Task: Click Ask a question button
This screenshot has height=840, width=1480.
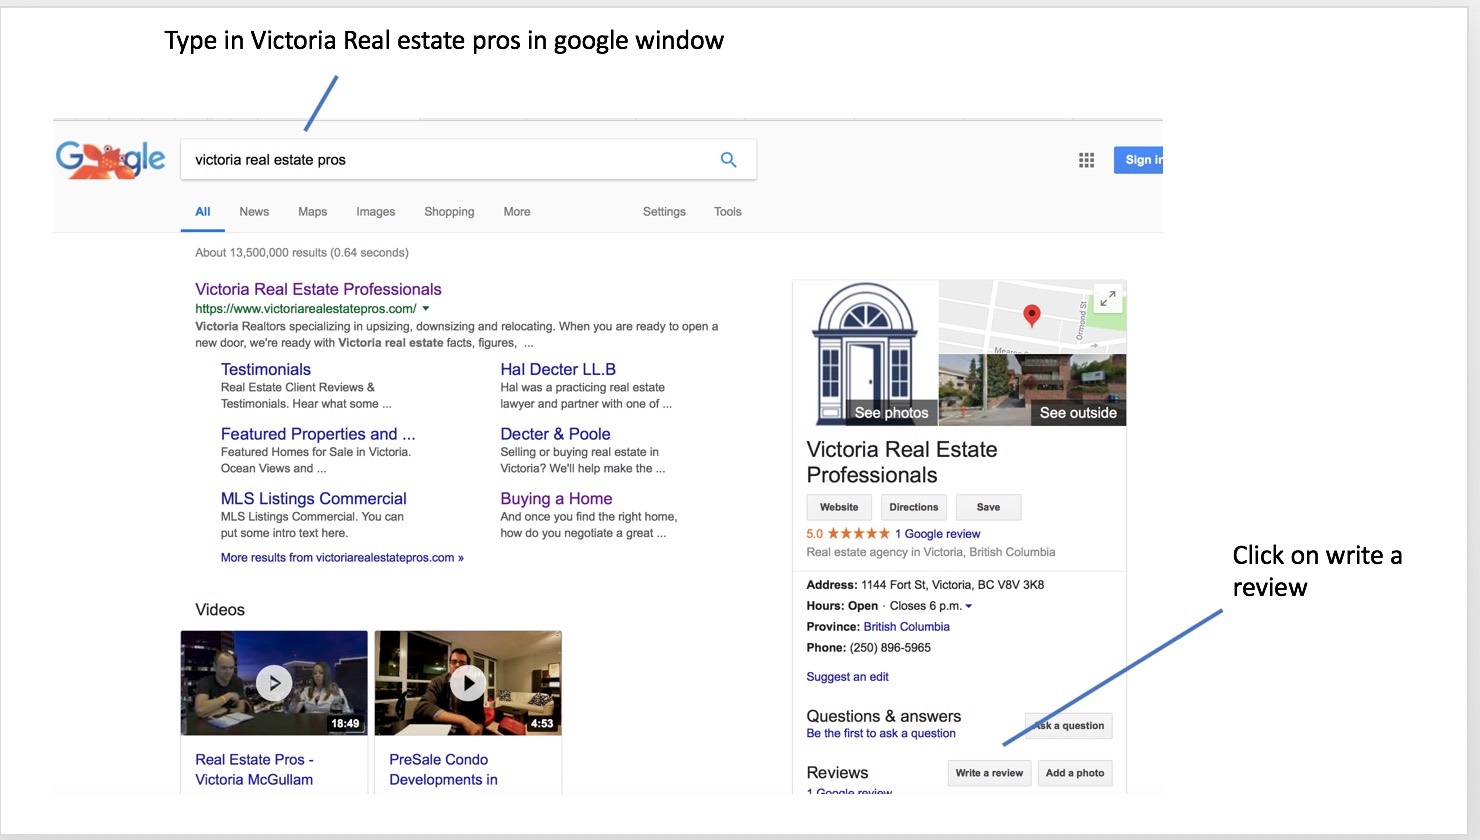Action: point(1069,726)
